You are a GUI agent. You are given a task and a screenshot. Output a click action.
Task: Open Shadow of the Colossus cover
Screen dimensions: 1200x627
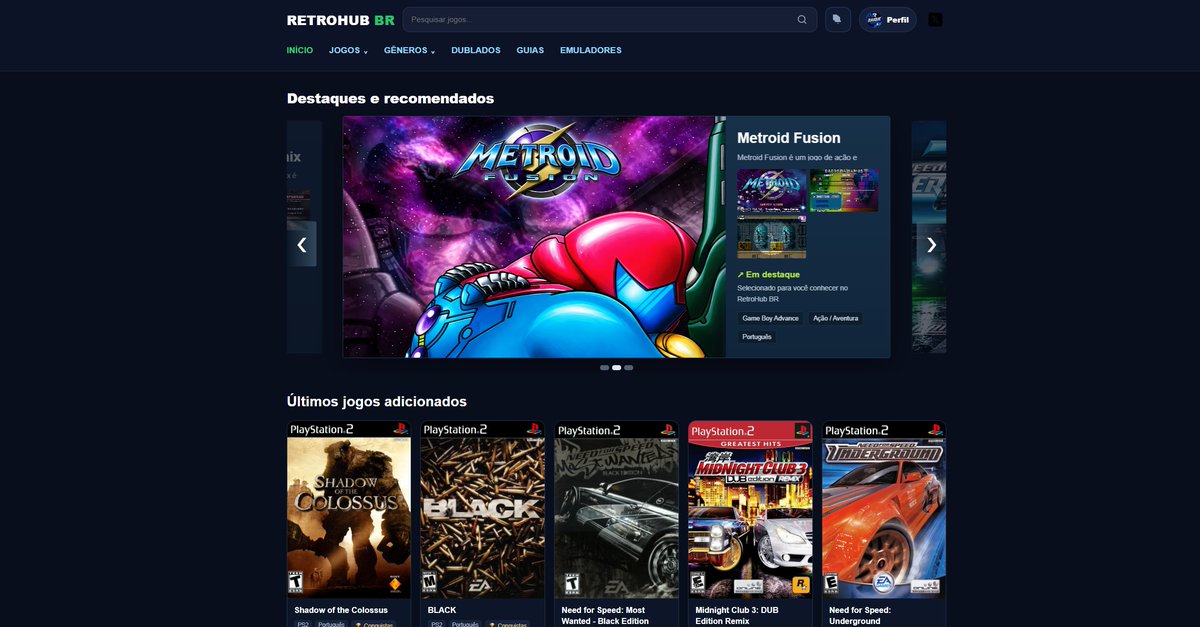pyautogui.click(x=349, y=510)
